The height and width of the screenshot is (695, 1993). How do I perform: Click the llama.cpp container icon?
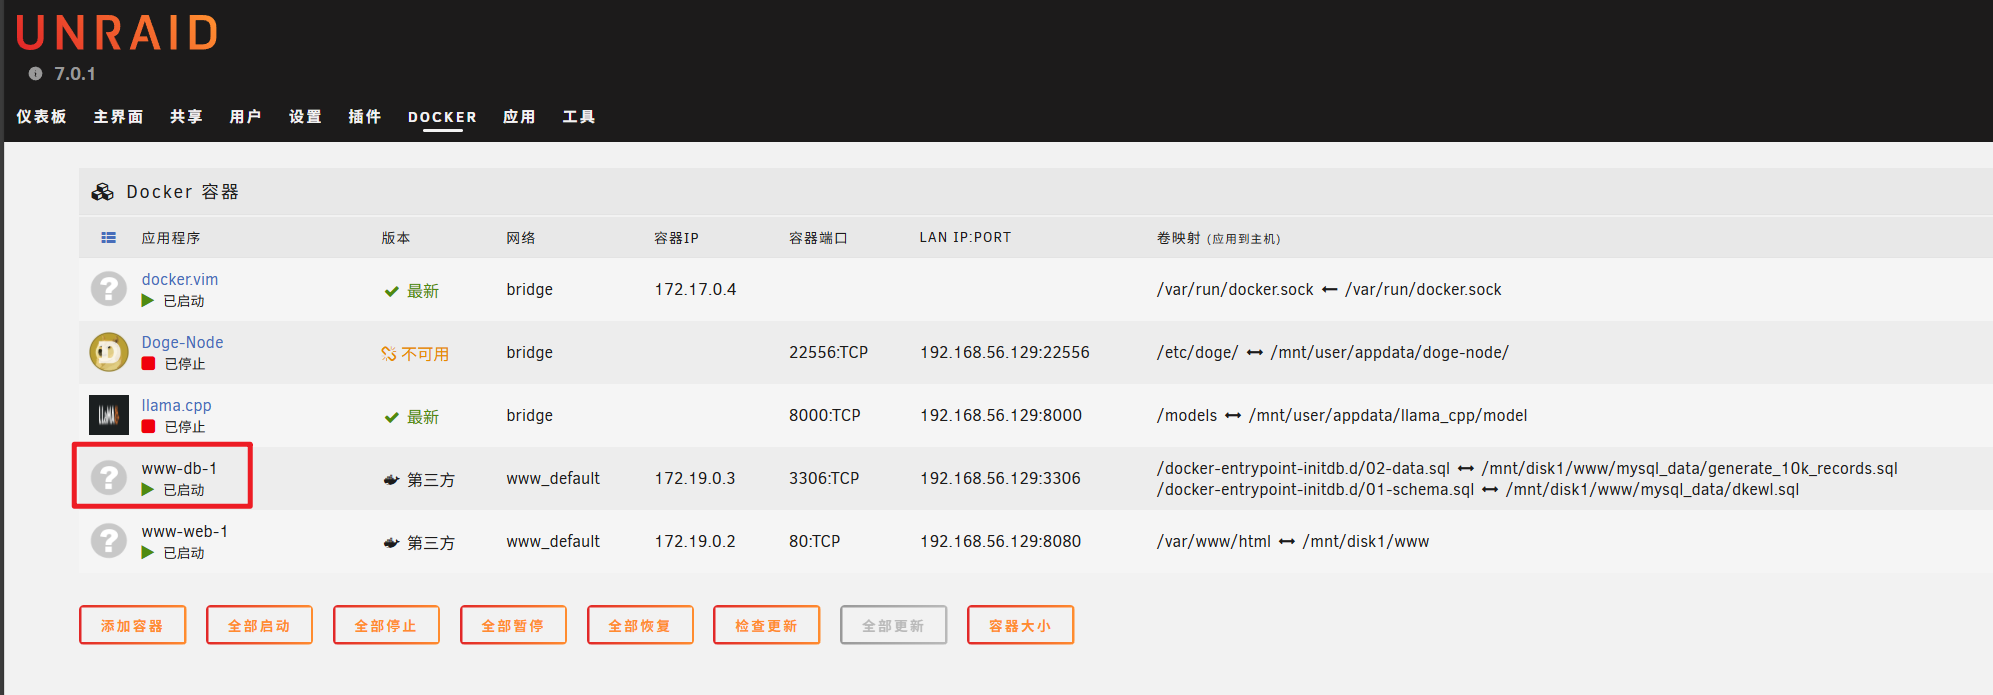[x=109, y=415]
